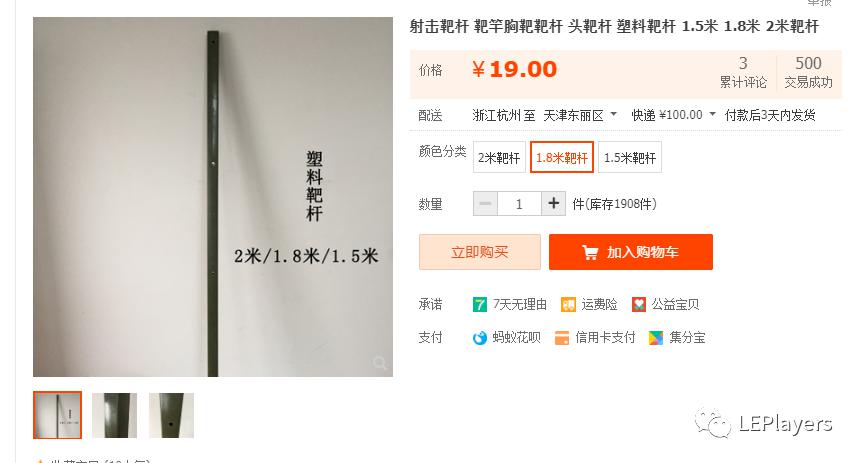Click the 信用卡支付 card icon
The width and height of the screenshot is (860, 463).
click(x=562, y=338)
